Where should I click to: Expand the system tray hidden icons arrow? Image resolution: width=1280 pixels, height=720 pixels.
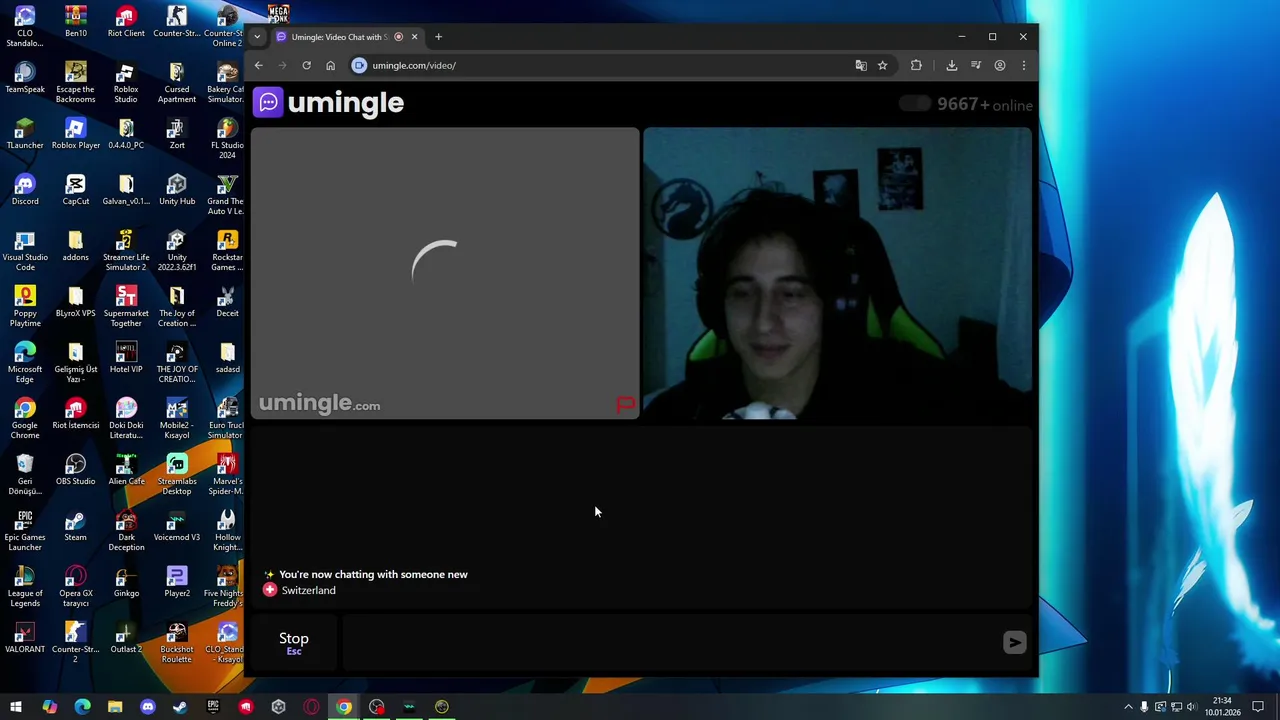tap(1129, 707)
